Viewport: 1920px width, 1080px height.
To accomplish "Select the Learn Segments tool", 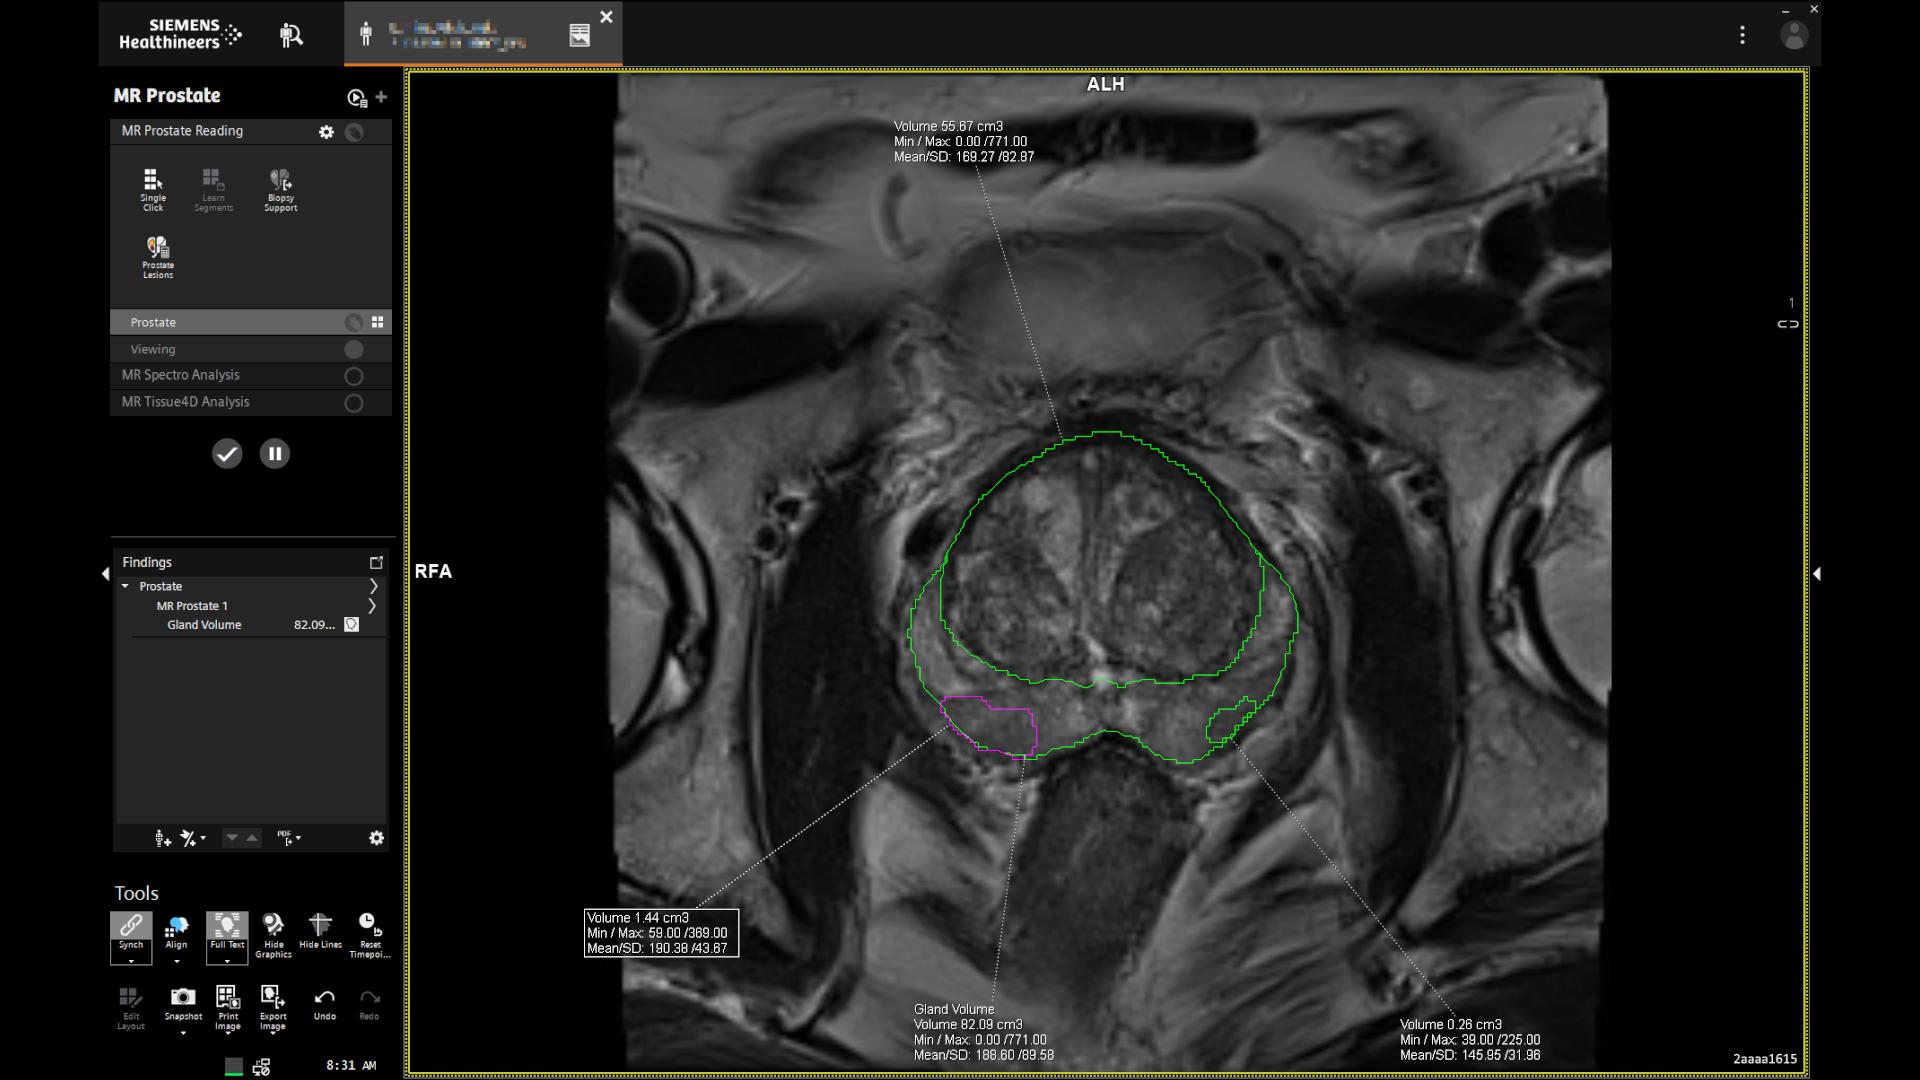I will point(213,190).
